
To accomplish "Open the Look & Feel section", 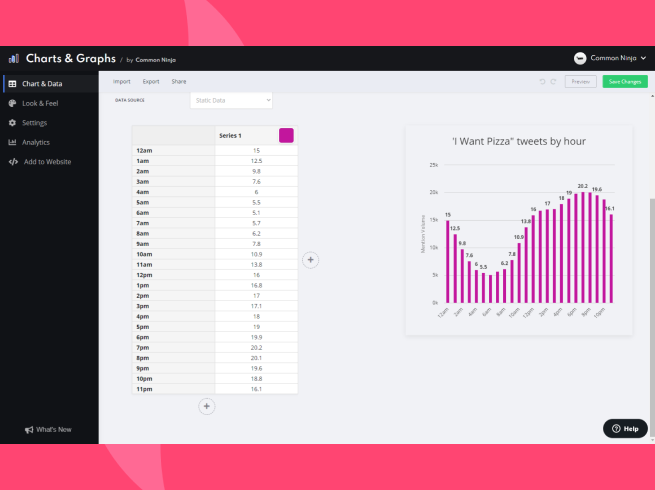I will [x=50, y=103].
